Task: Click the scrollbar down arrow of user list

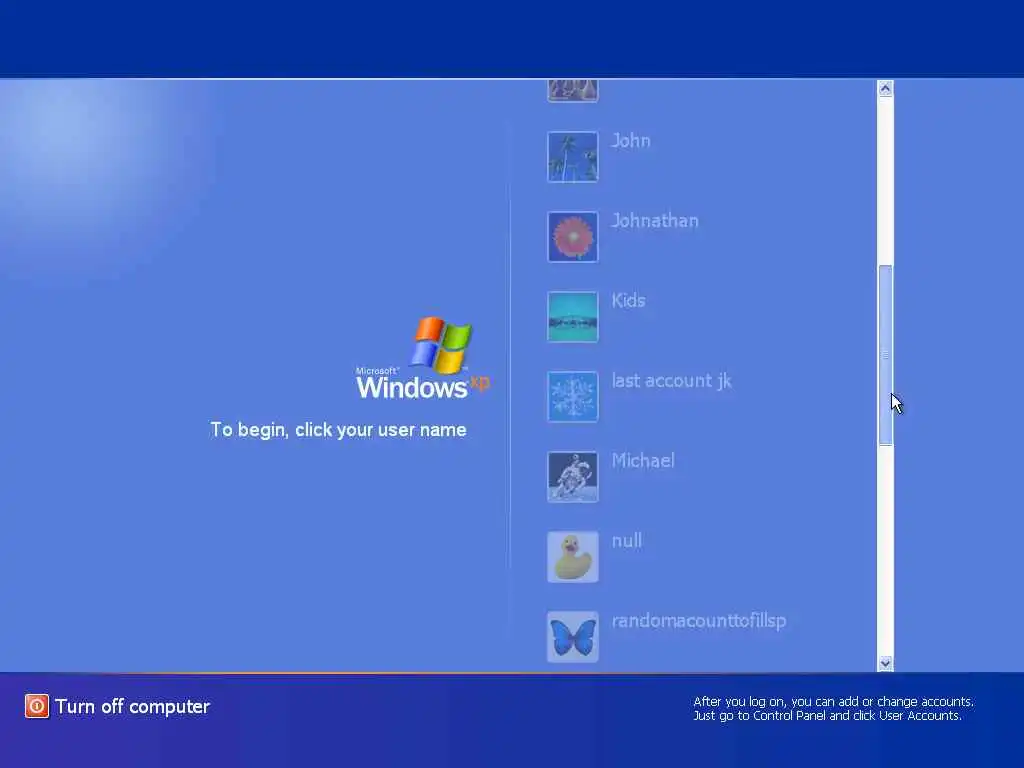Action: (886, 664)
